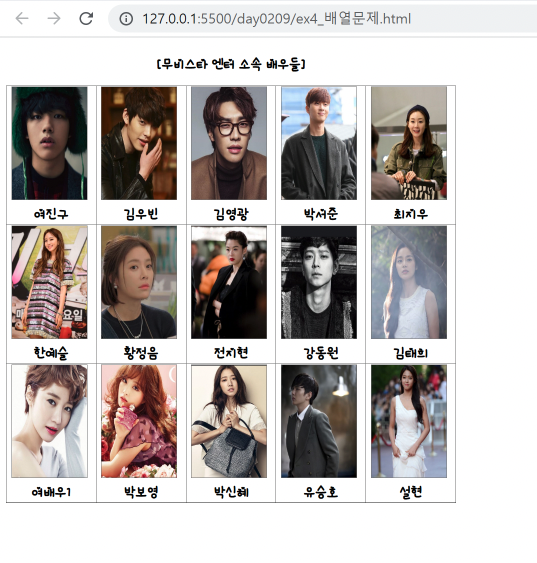The height and width of the screenshot is (563, 537).
Task: Click the photo above 설현
Action: coord(409,421)
